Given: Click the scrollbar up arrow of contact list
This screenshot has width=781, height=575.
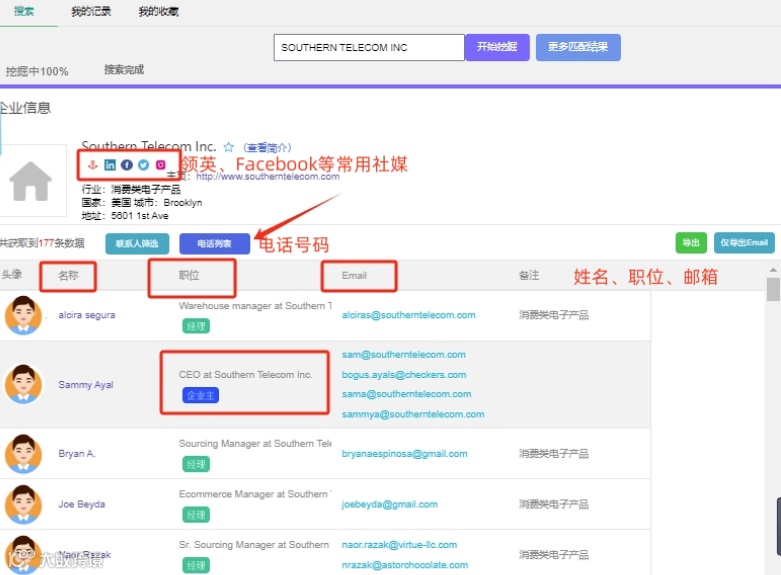Looking at the screenshot, I should click(773, 270).
